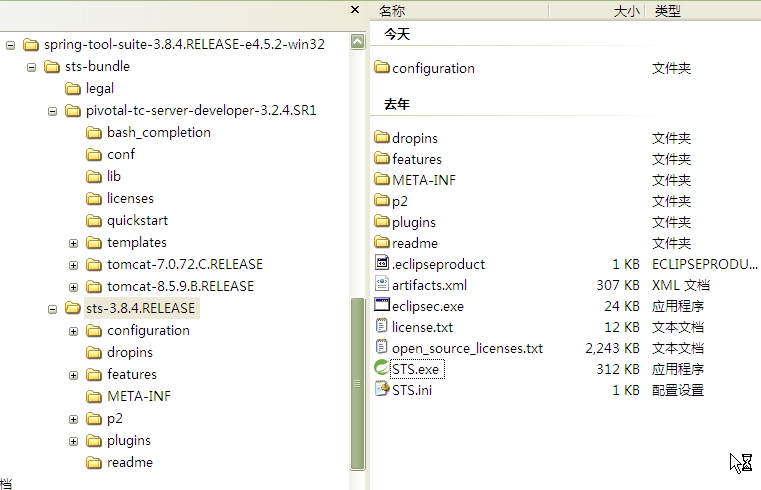Close the folder tree pane

[355, 10]
